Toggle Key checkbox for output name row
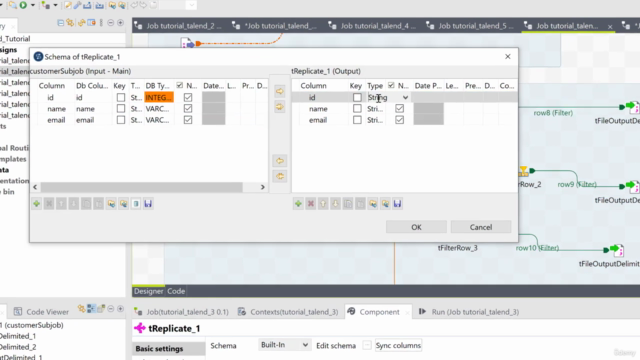The height and width of the screenshot is (360, 640). (357, 109)
